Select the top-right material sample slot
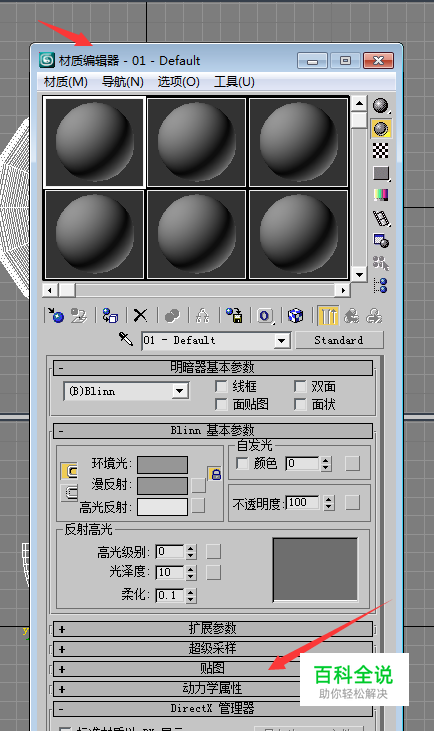The image size is (434, 731). 299,142
